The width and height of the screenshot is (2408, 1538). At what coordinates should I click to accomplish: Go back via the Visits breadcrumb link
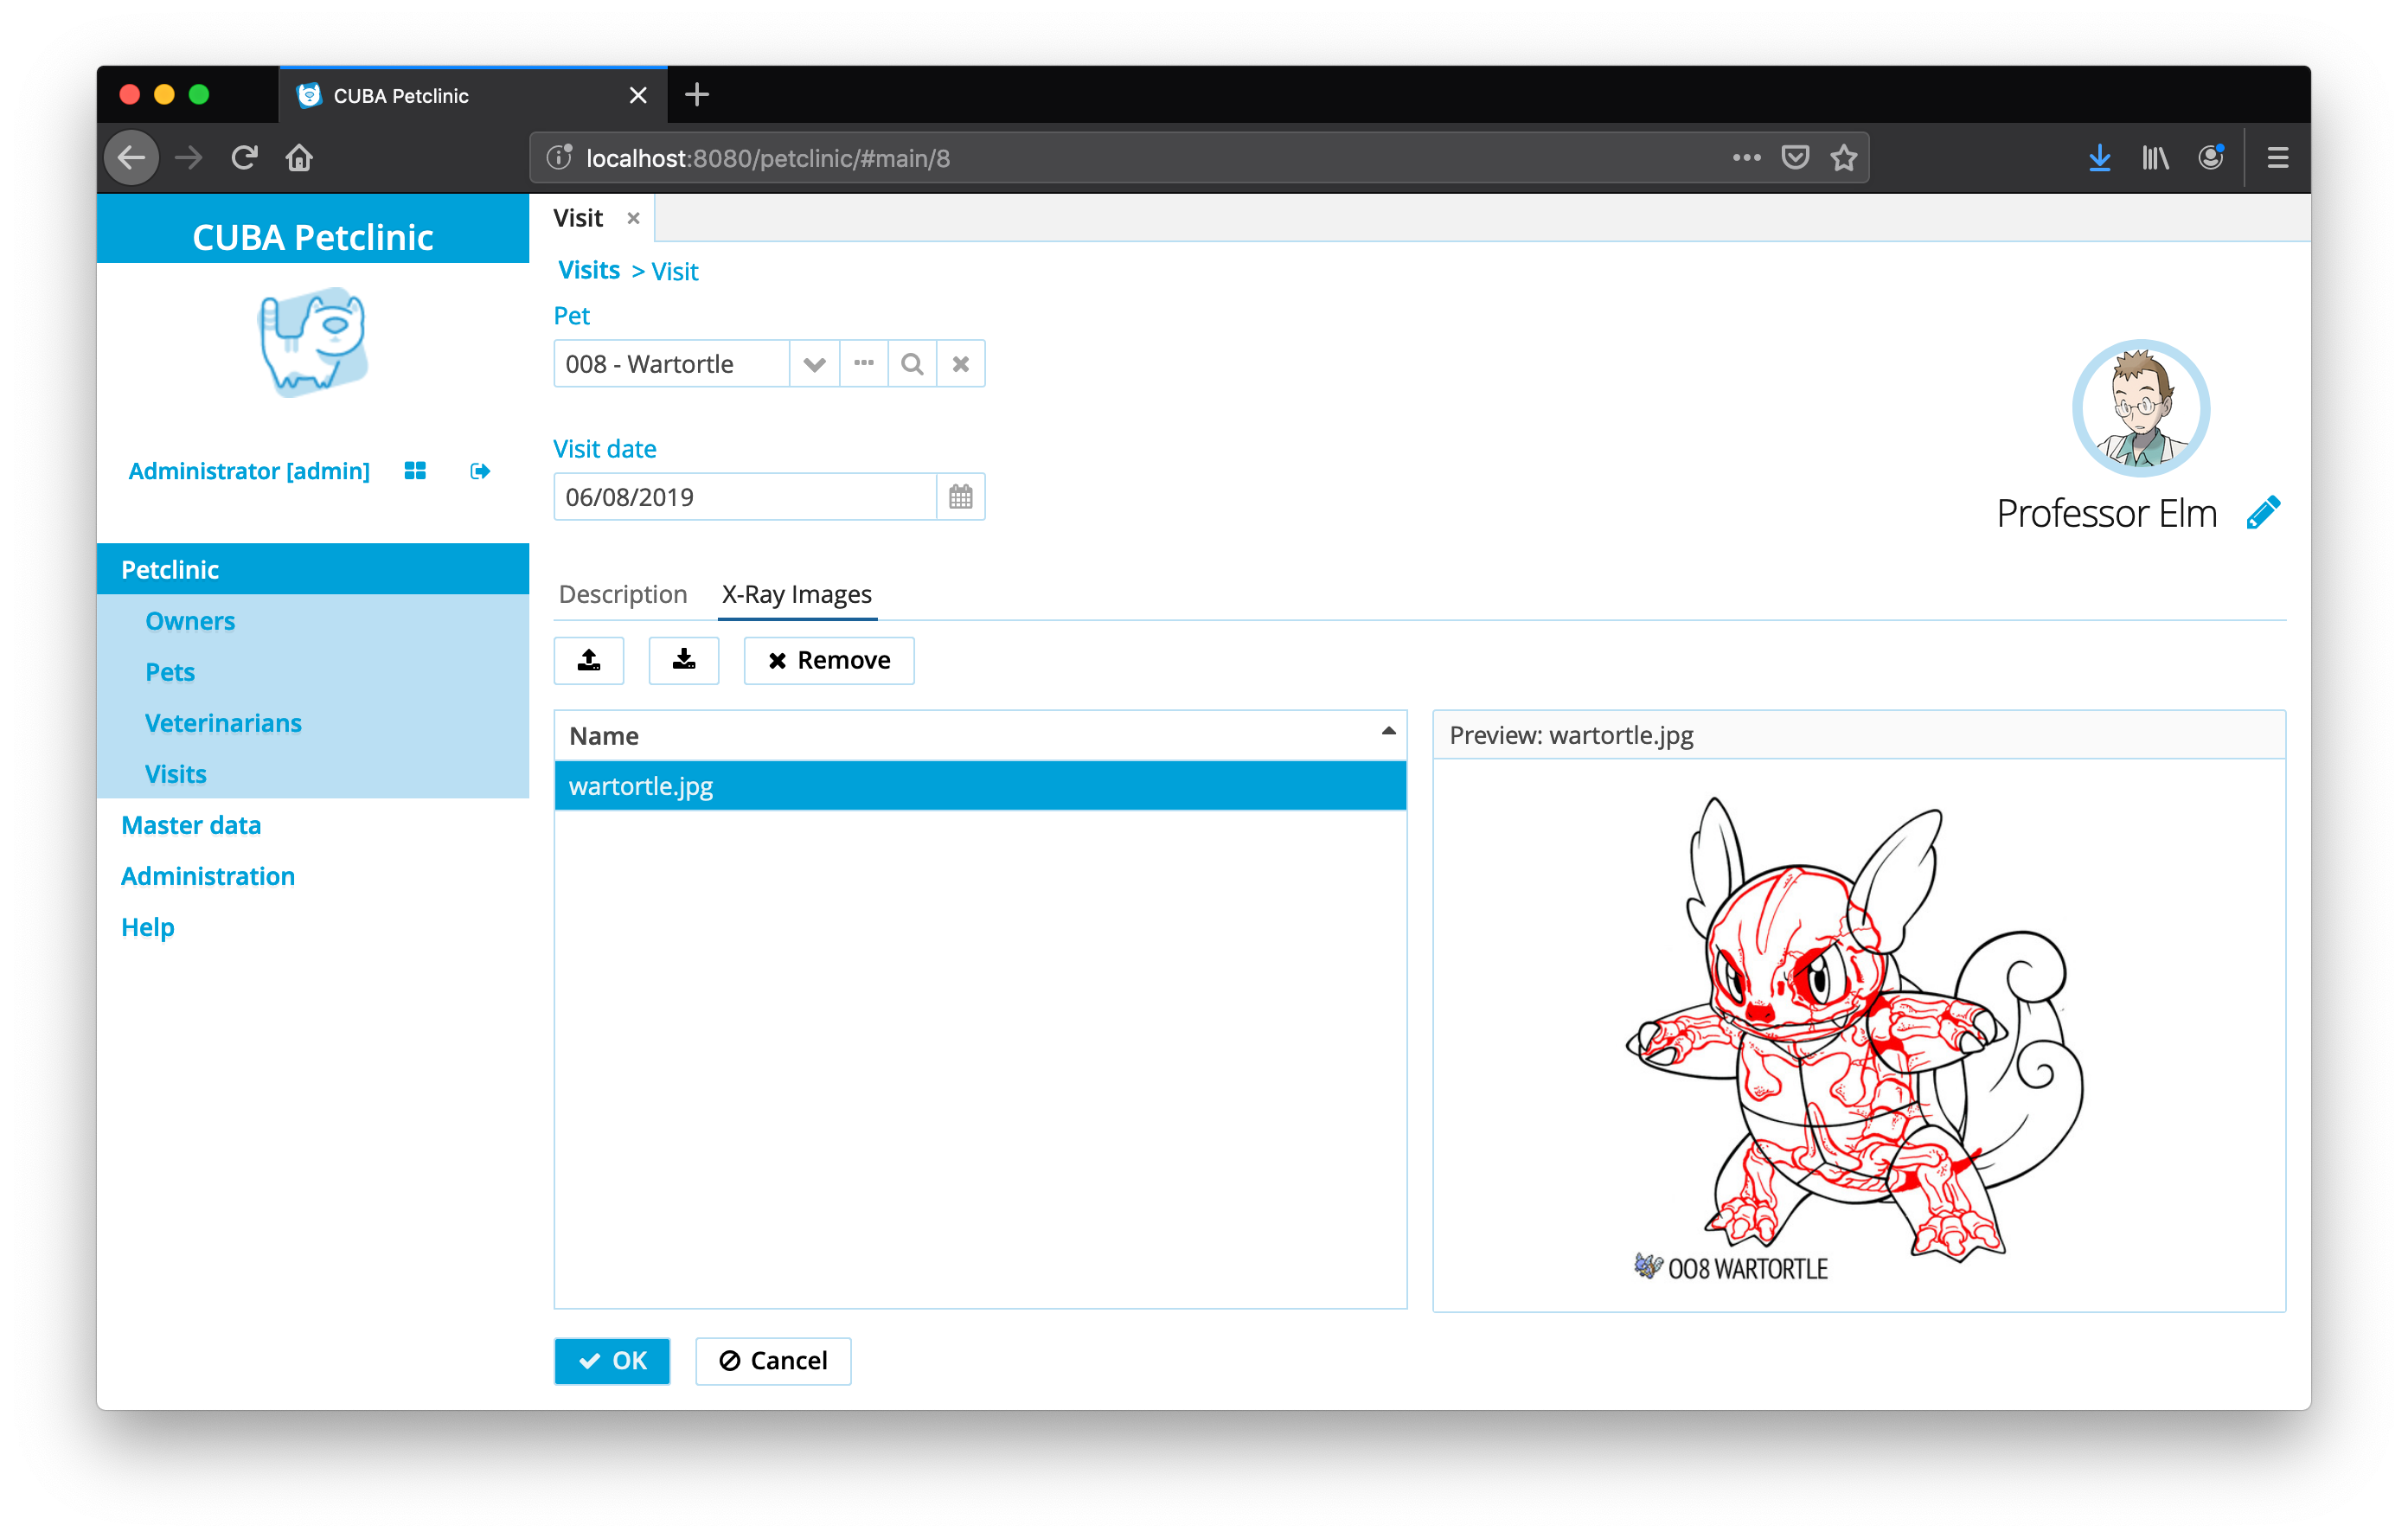tap(589, 271)
